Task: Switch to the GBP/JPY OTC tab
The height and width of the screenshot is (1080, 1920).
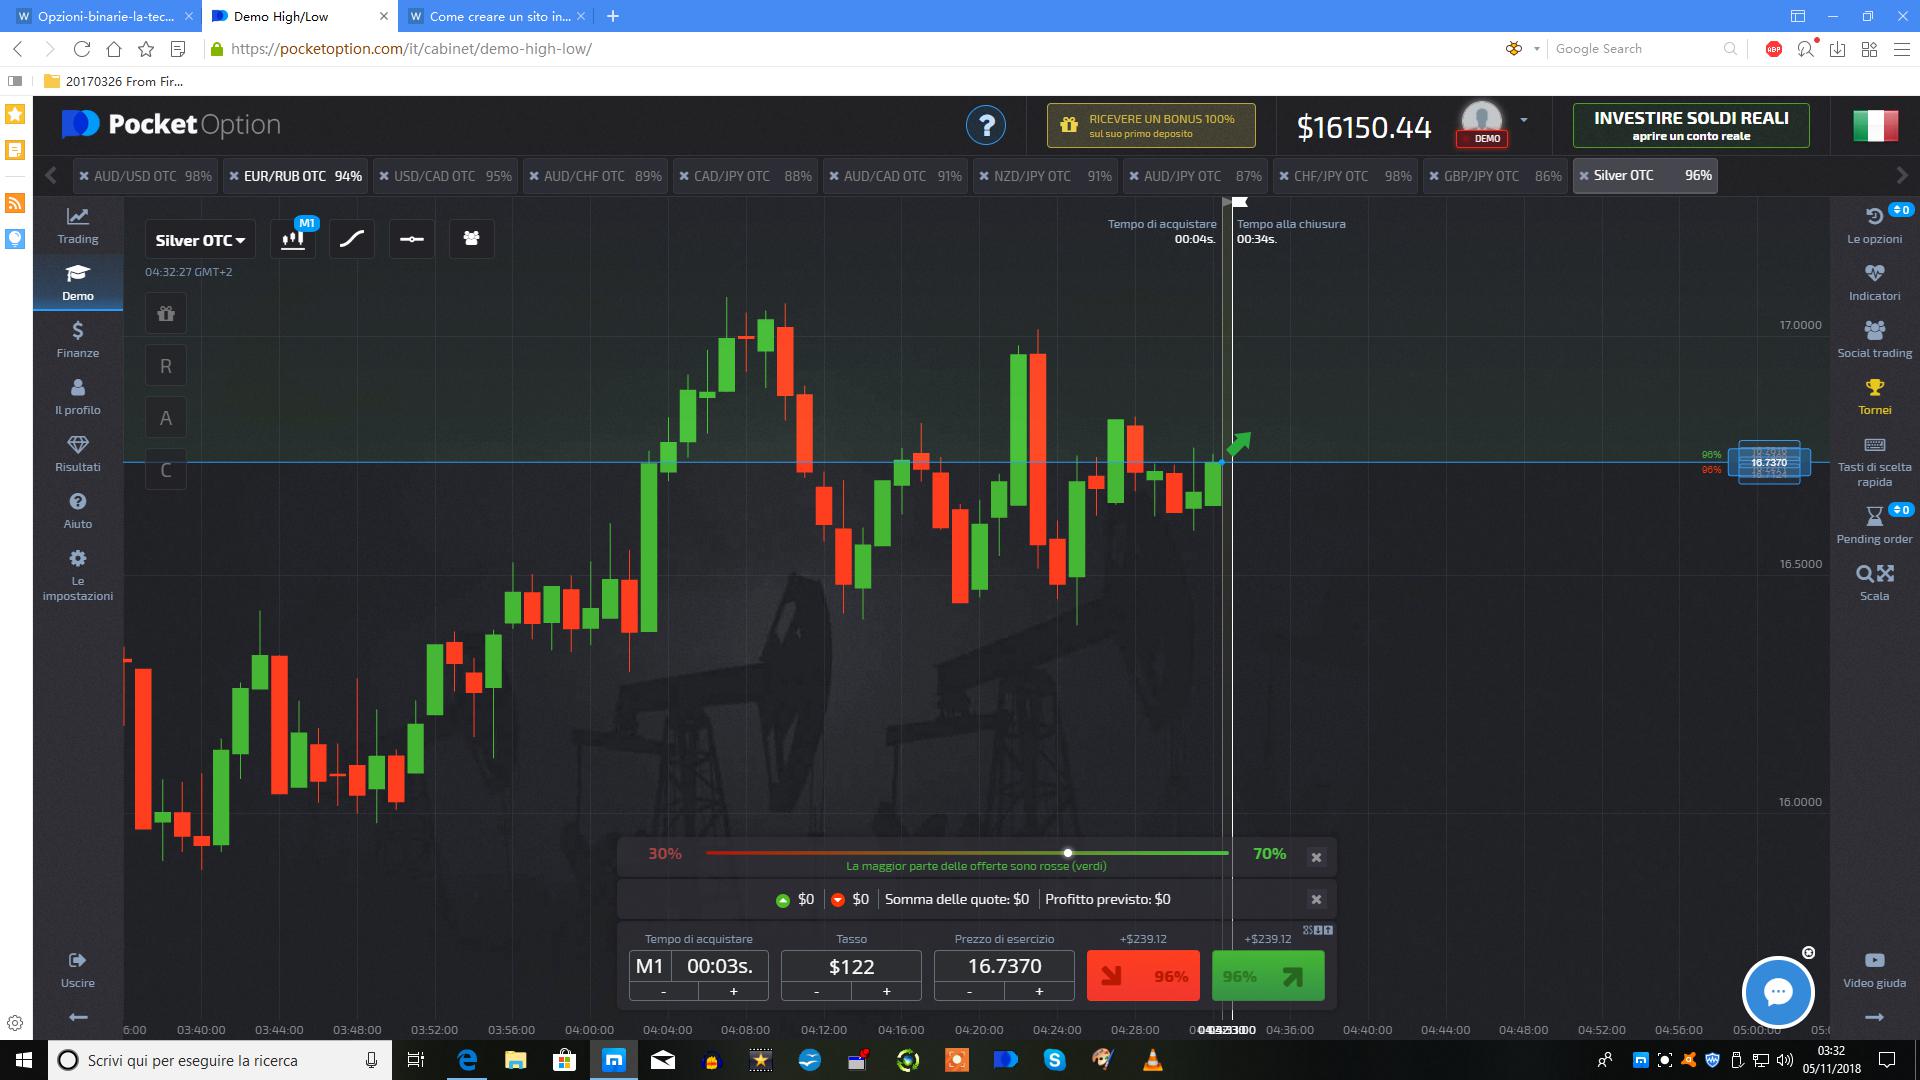Action: coord(1496,176)
